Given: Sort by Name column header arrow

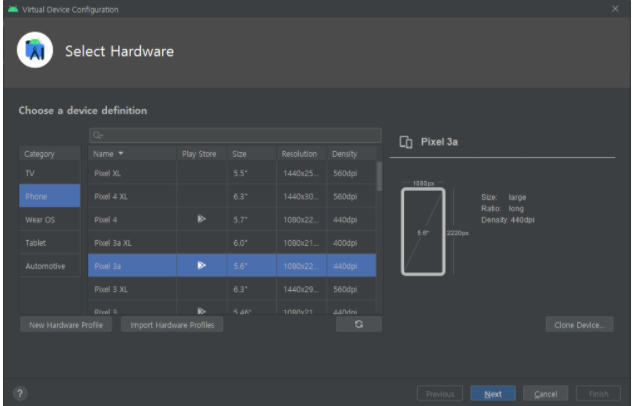Looking at the screenshot, I should point(121,153).
